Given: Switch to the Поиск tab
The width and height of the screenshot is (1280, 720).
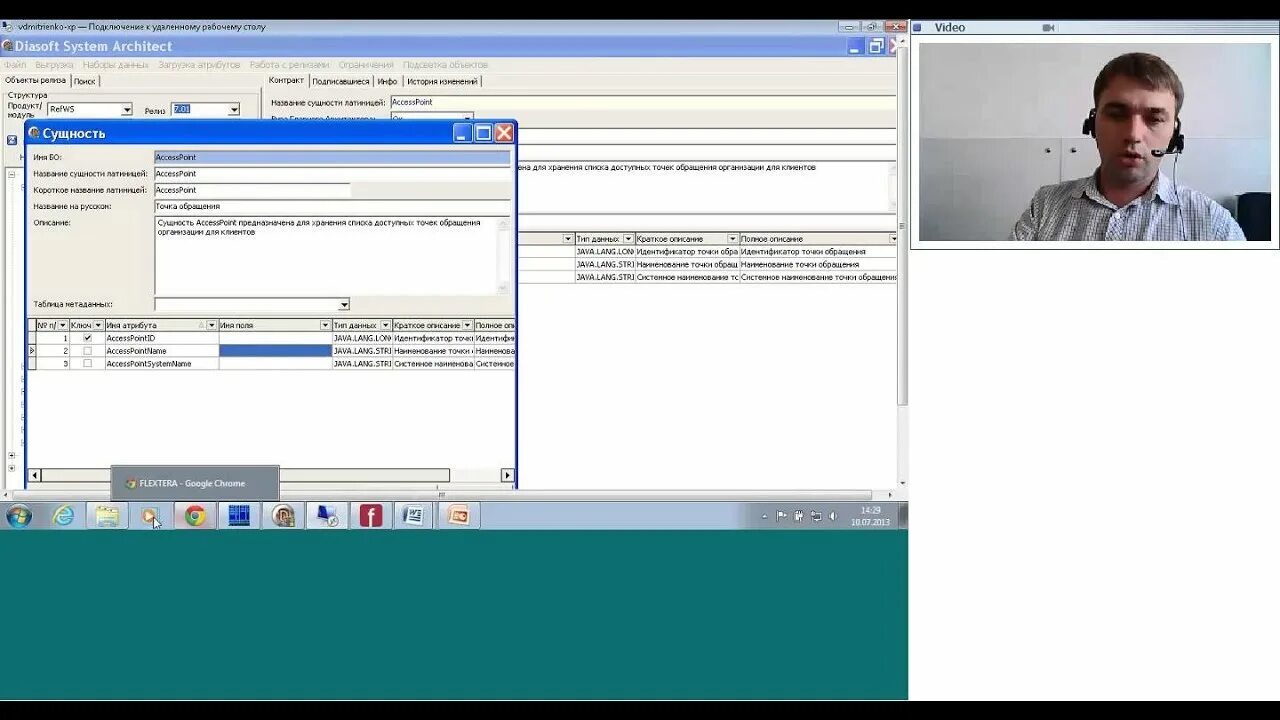Looking at the screenshot, I should 84,81.
